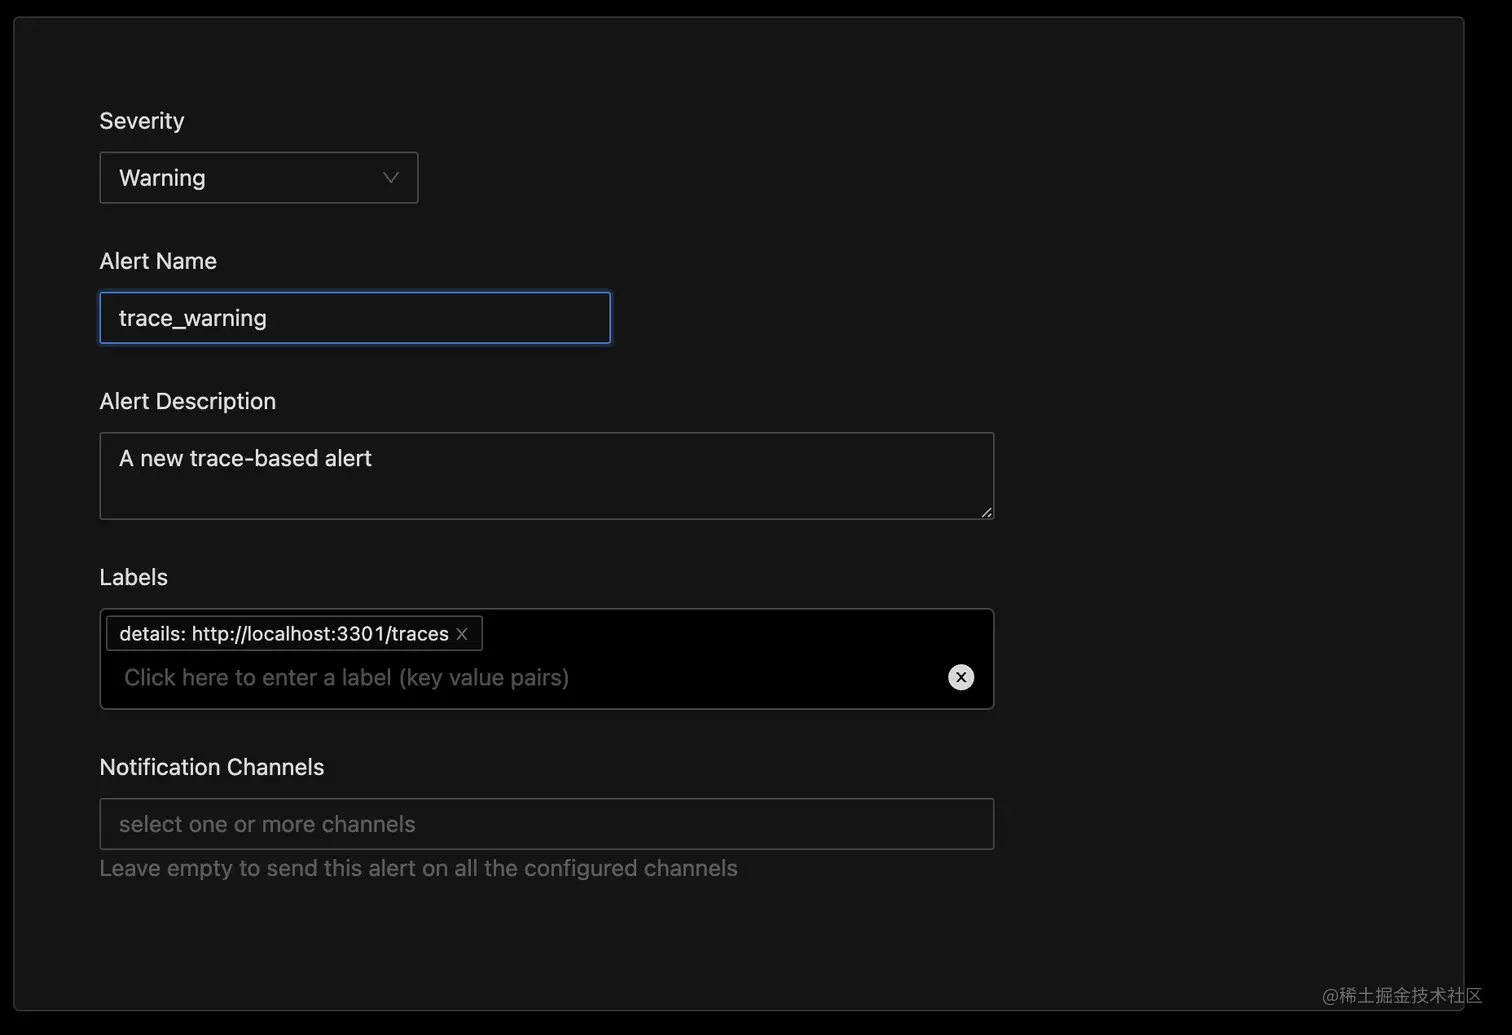The height and width of the screenshot is (1035, 1512).
Task: Place cursor in trace_warning text
Action: point(193,318)
